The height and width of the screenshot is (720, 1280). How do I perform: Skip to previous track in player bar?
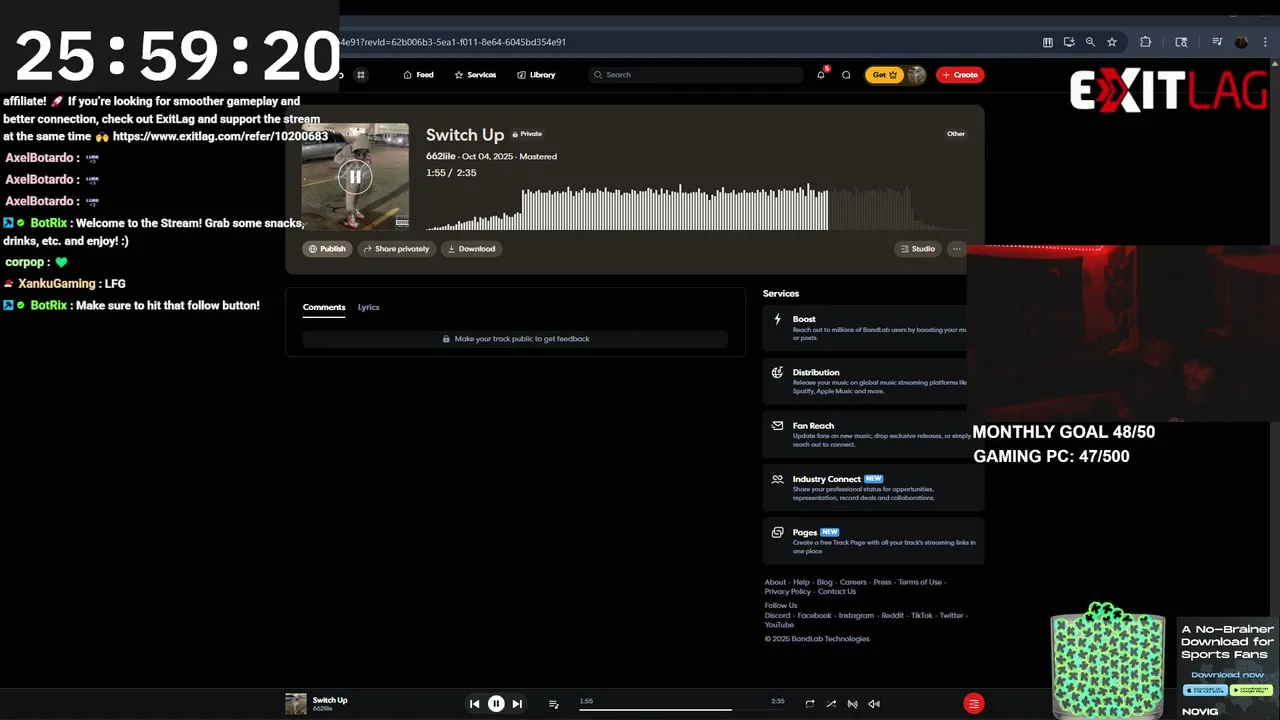click(x=474, y=704)
